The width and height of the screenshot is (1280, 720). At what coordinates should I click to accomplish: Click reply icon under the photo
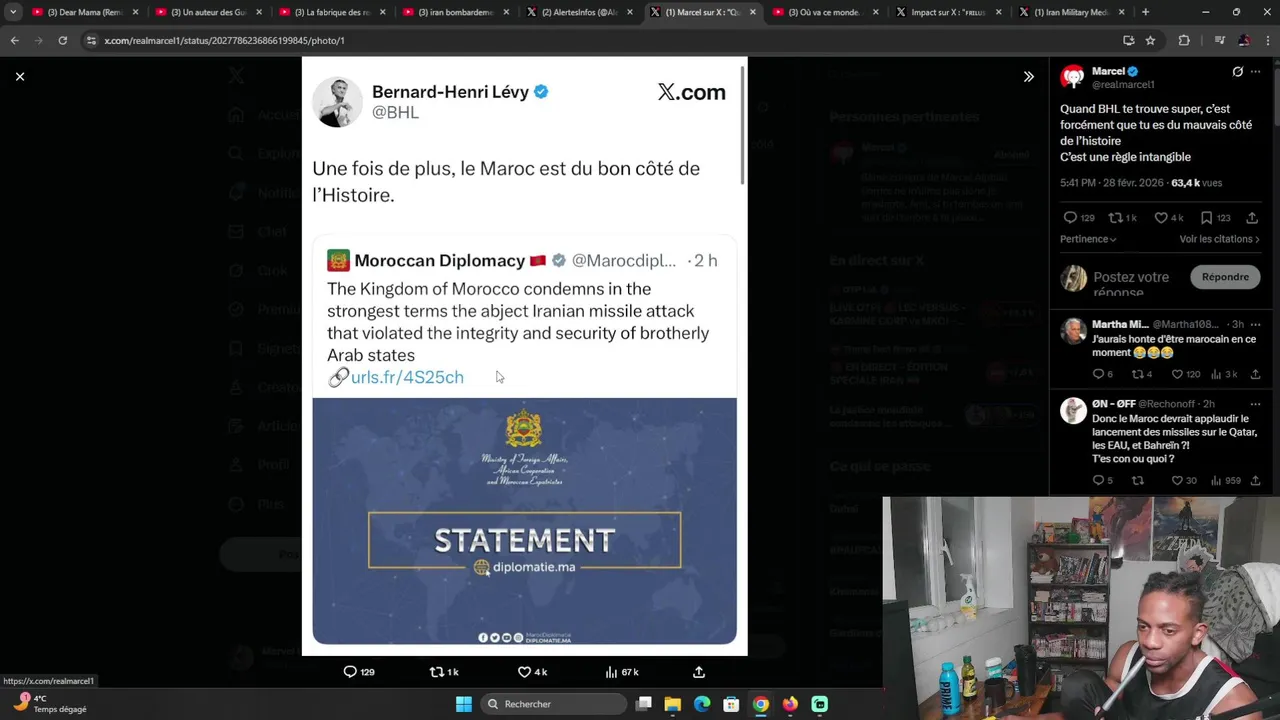coord(350,672)
